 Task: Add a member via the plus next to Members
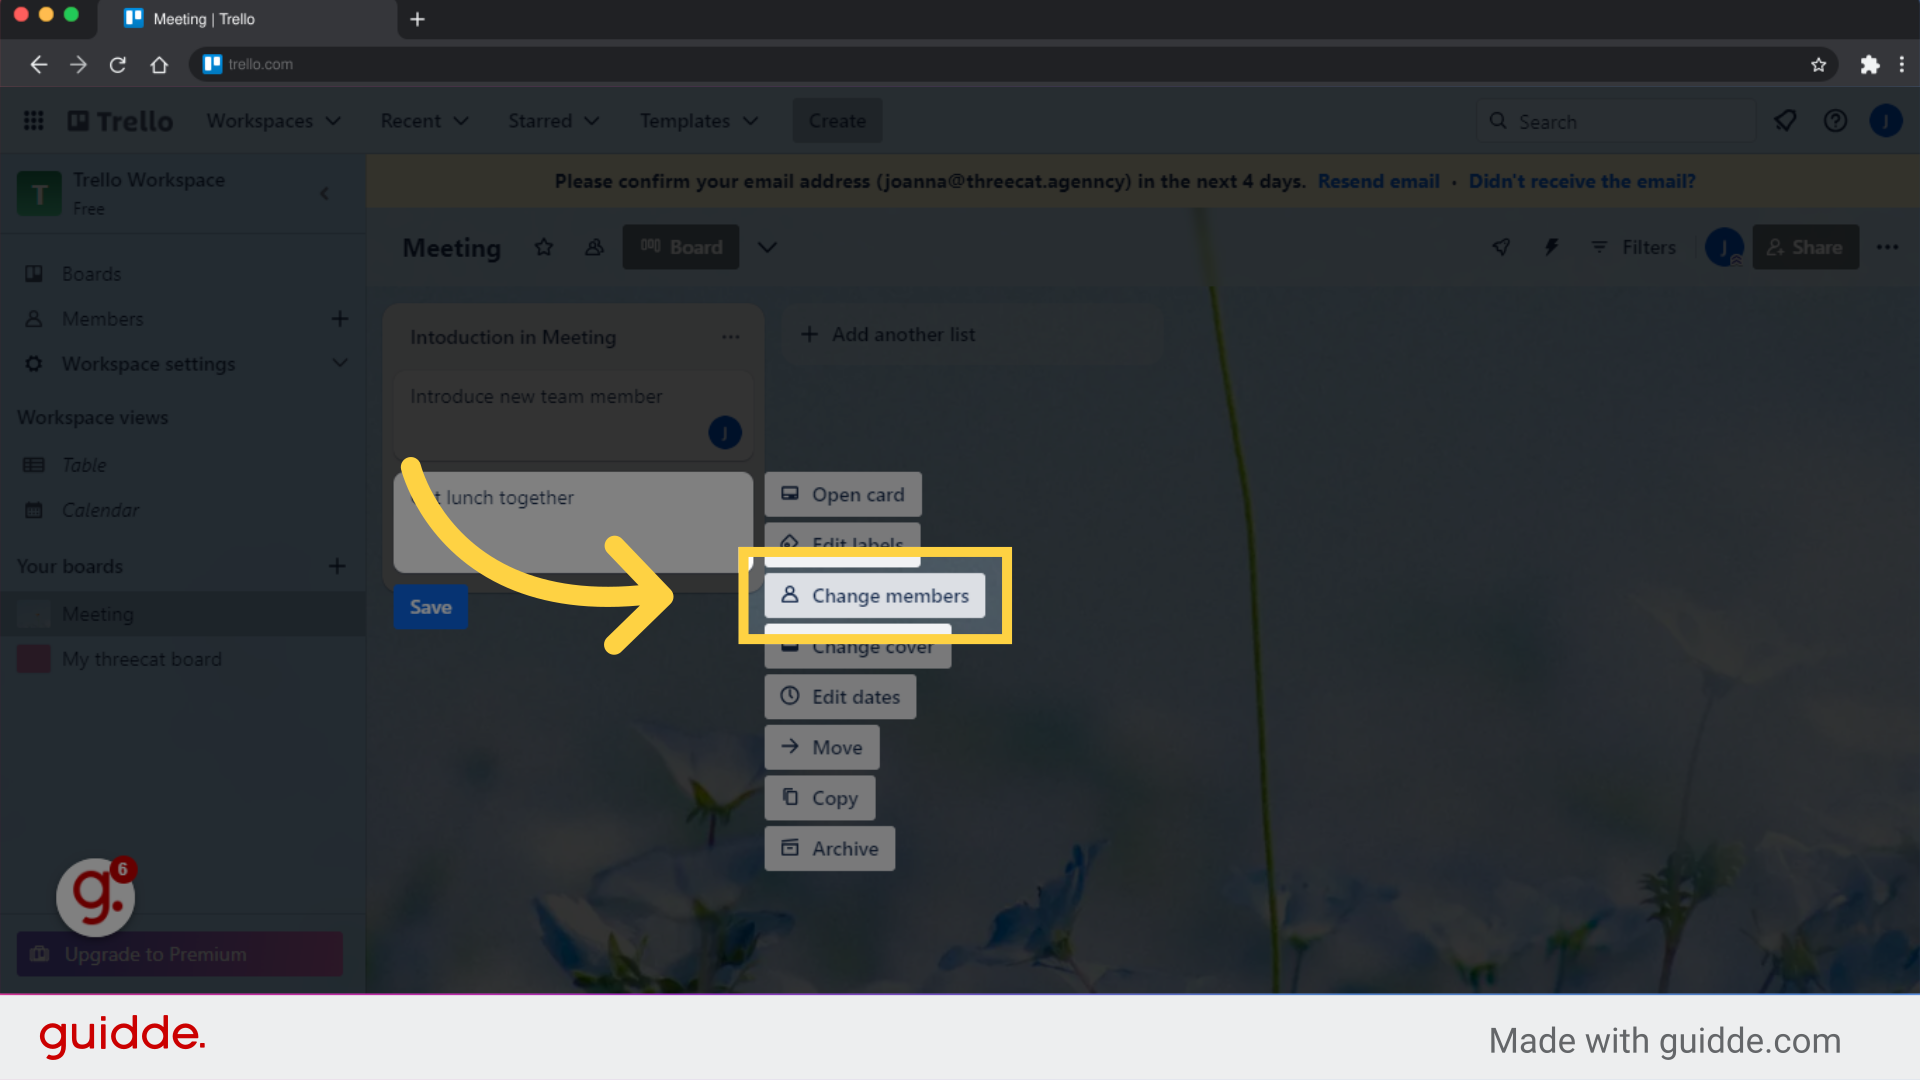coord(340,318)
